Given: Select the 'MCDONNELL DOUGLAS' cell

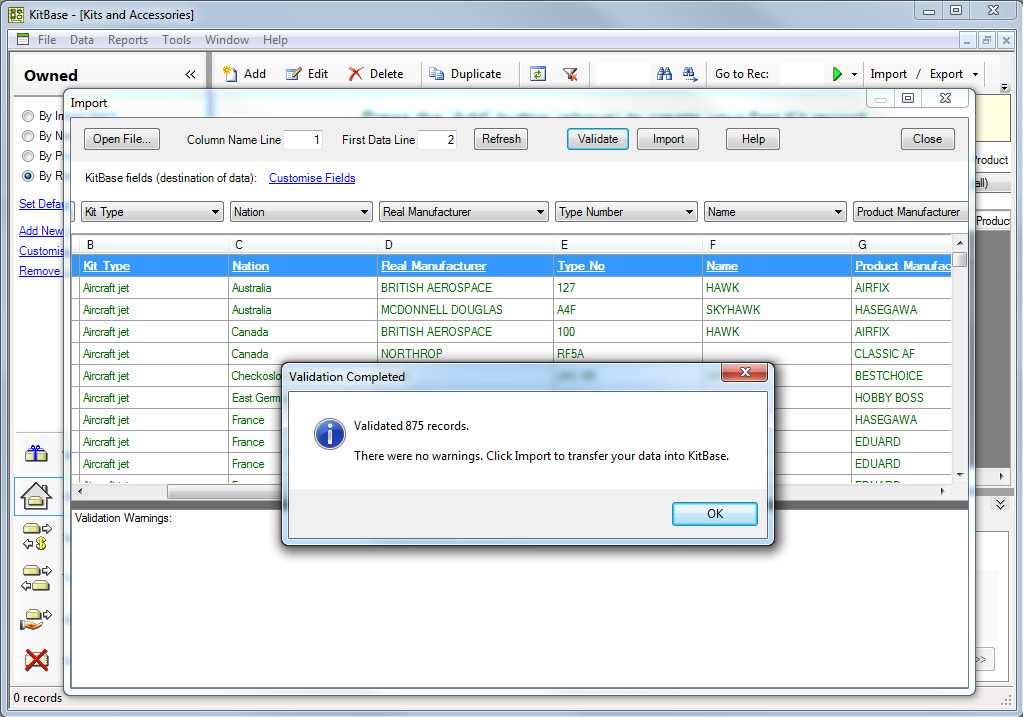Looking at the screenshot, I should point(465,310).
